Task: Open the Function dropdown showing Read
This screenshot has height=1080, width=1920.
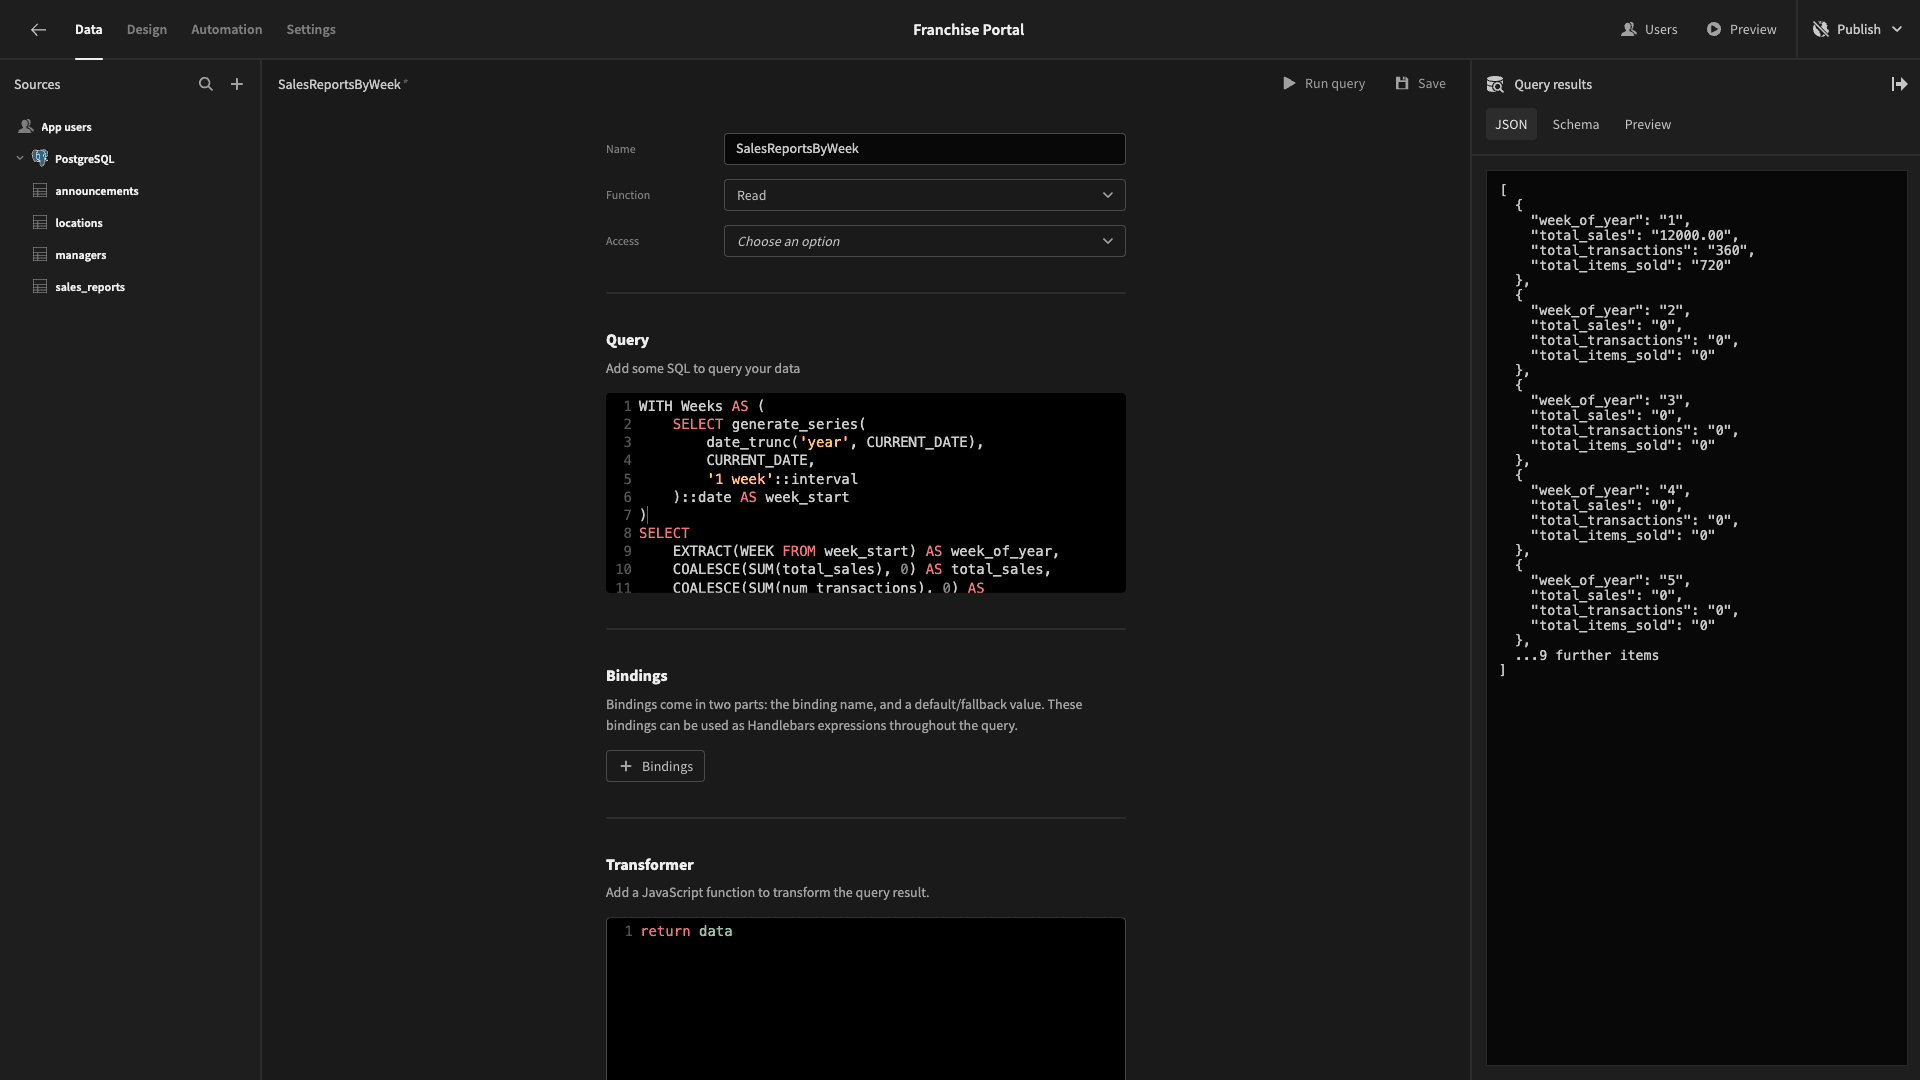Action: coord(924,195)
